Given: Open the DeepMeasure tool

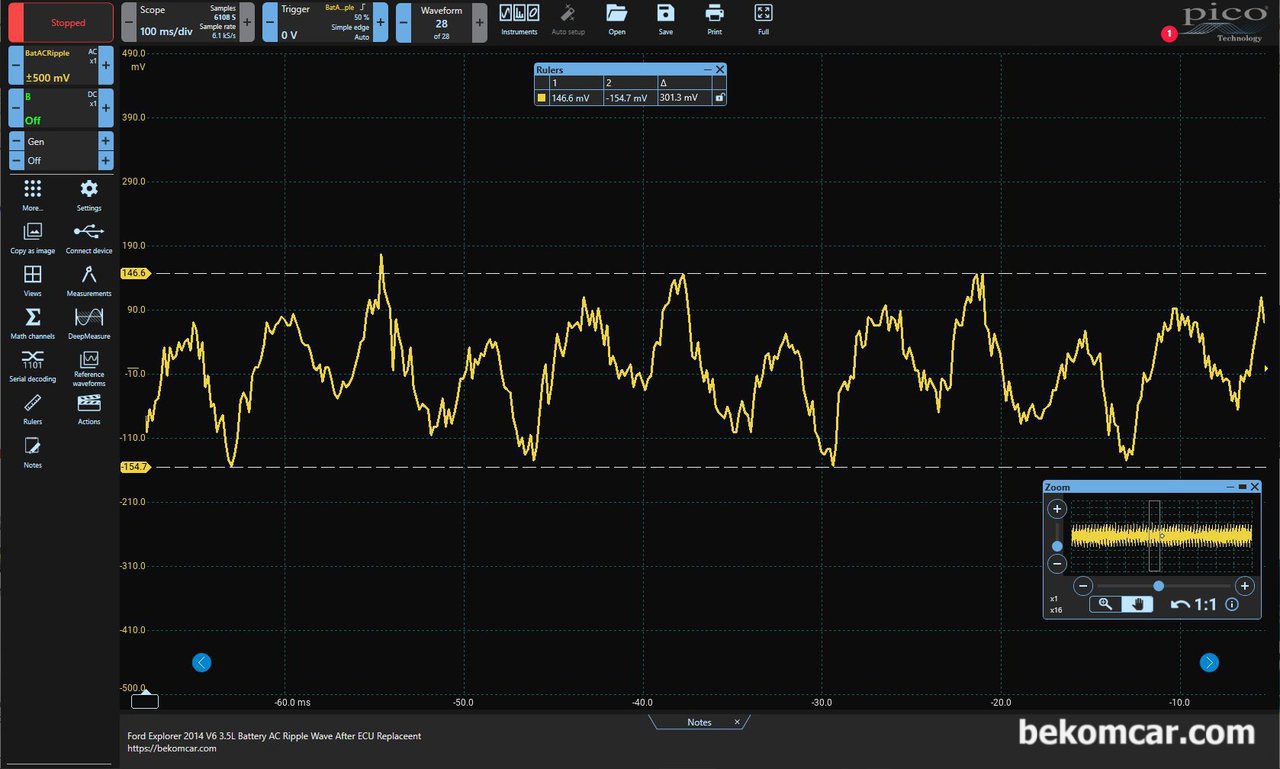Looking at the screenshot, I should (x=89, y=323).
